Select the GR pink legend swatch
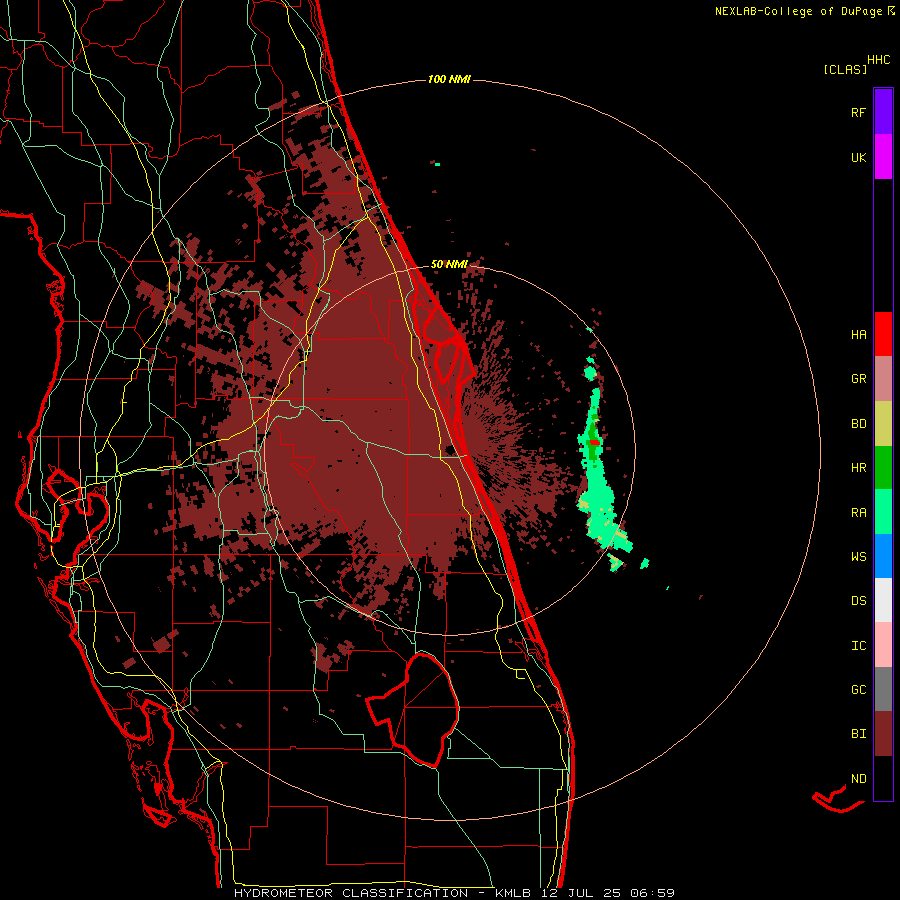 883,379
